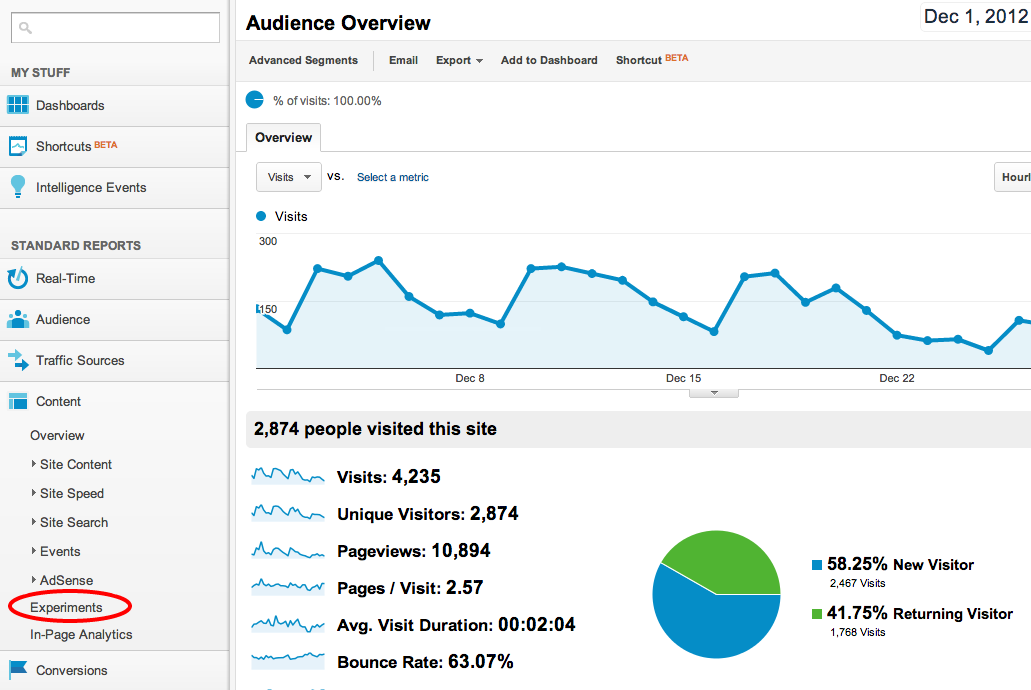Click the Pages / Visit sparkline

(288, 587)
